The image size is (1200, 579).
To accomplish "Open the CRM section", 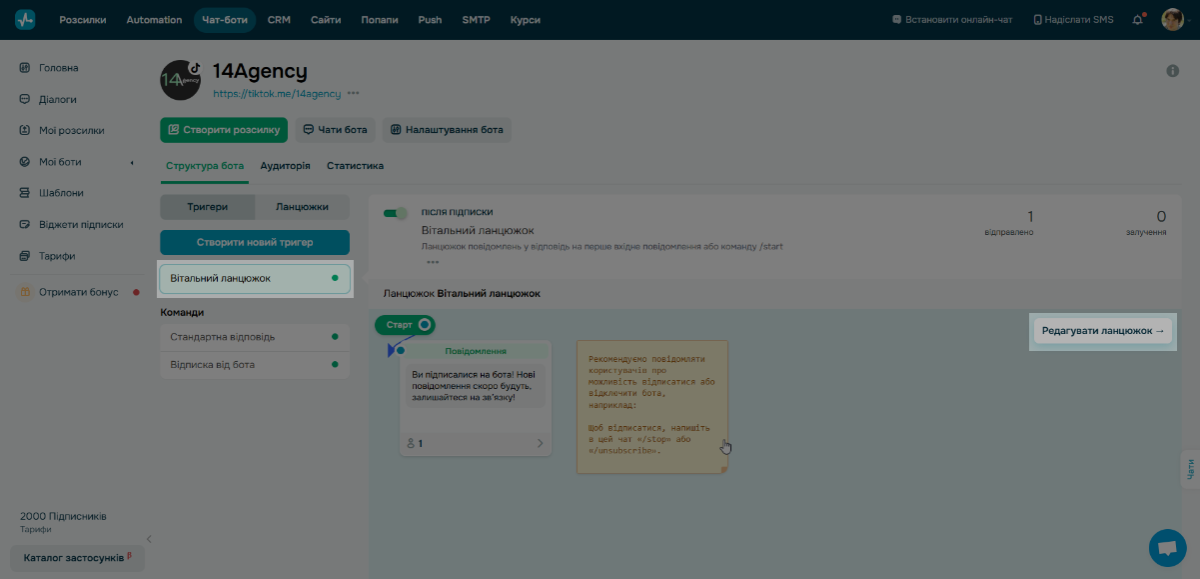I will pyautogui.click(x=279, y=20).
